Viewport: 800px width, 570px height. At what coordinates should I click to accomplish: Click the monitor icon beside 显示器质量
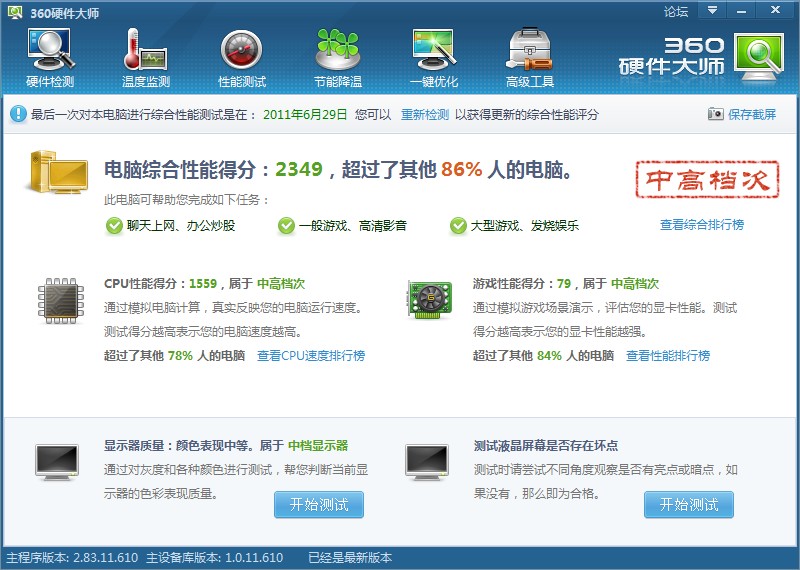pyautogui.click(x=57, y=462)
